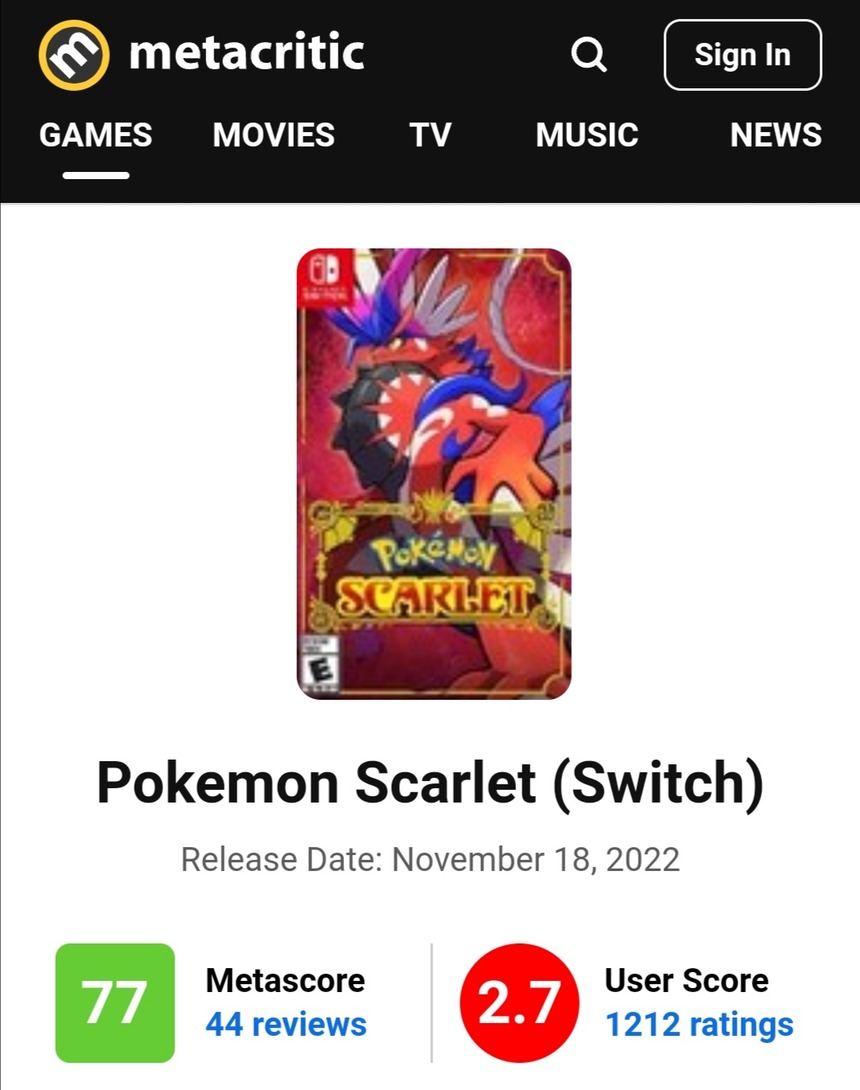The image size is (860, 1090).
Task: Open search with the magnifier icon
Action: click(x=588, y=55)
